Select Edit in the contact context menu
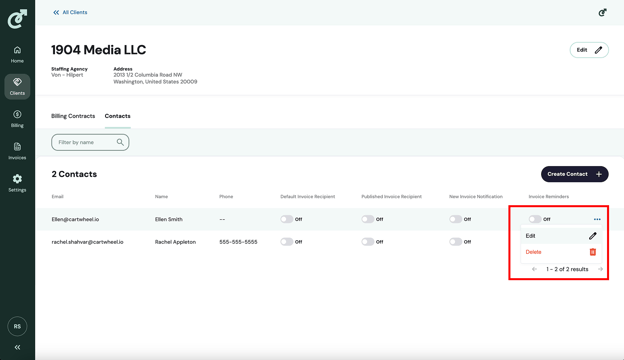 click(x=561, y=236)
